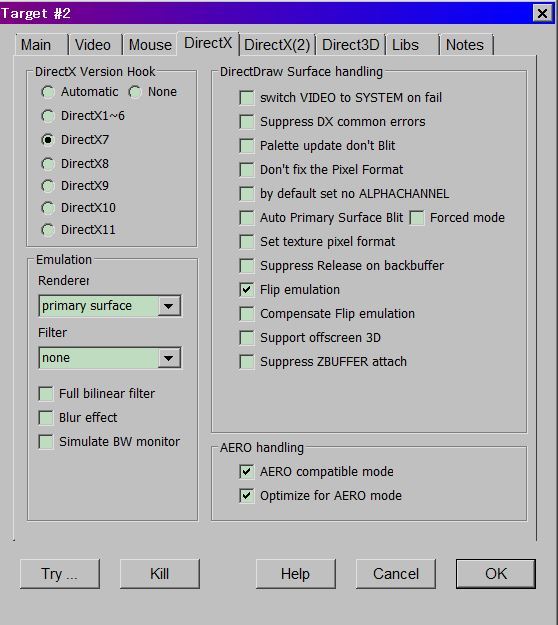Screen dimensions: 558x625
Task: Toggle Suppress ZBUFFER attach
Action: [247, 362]
